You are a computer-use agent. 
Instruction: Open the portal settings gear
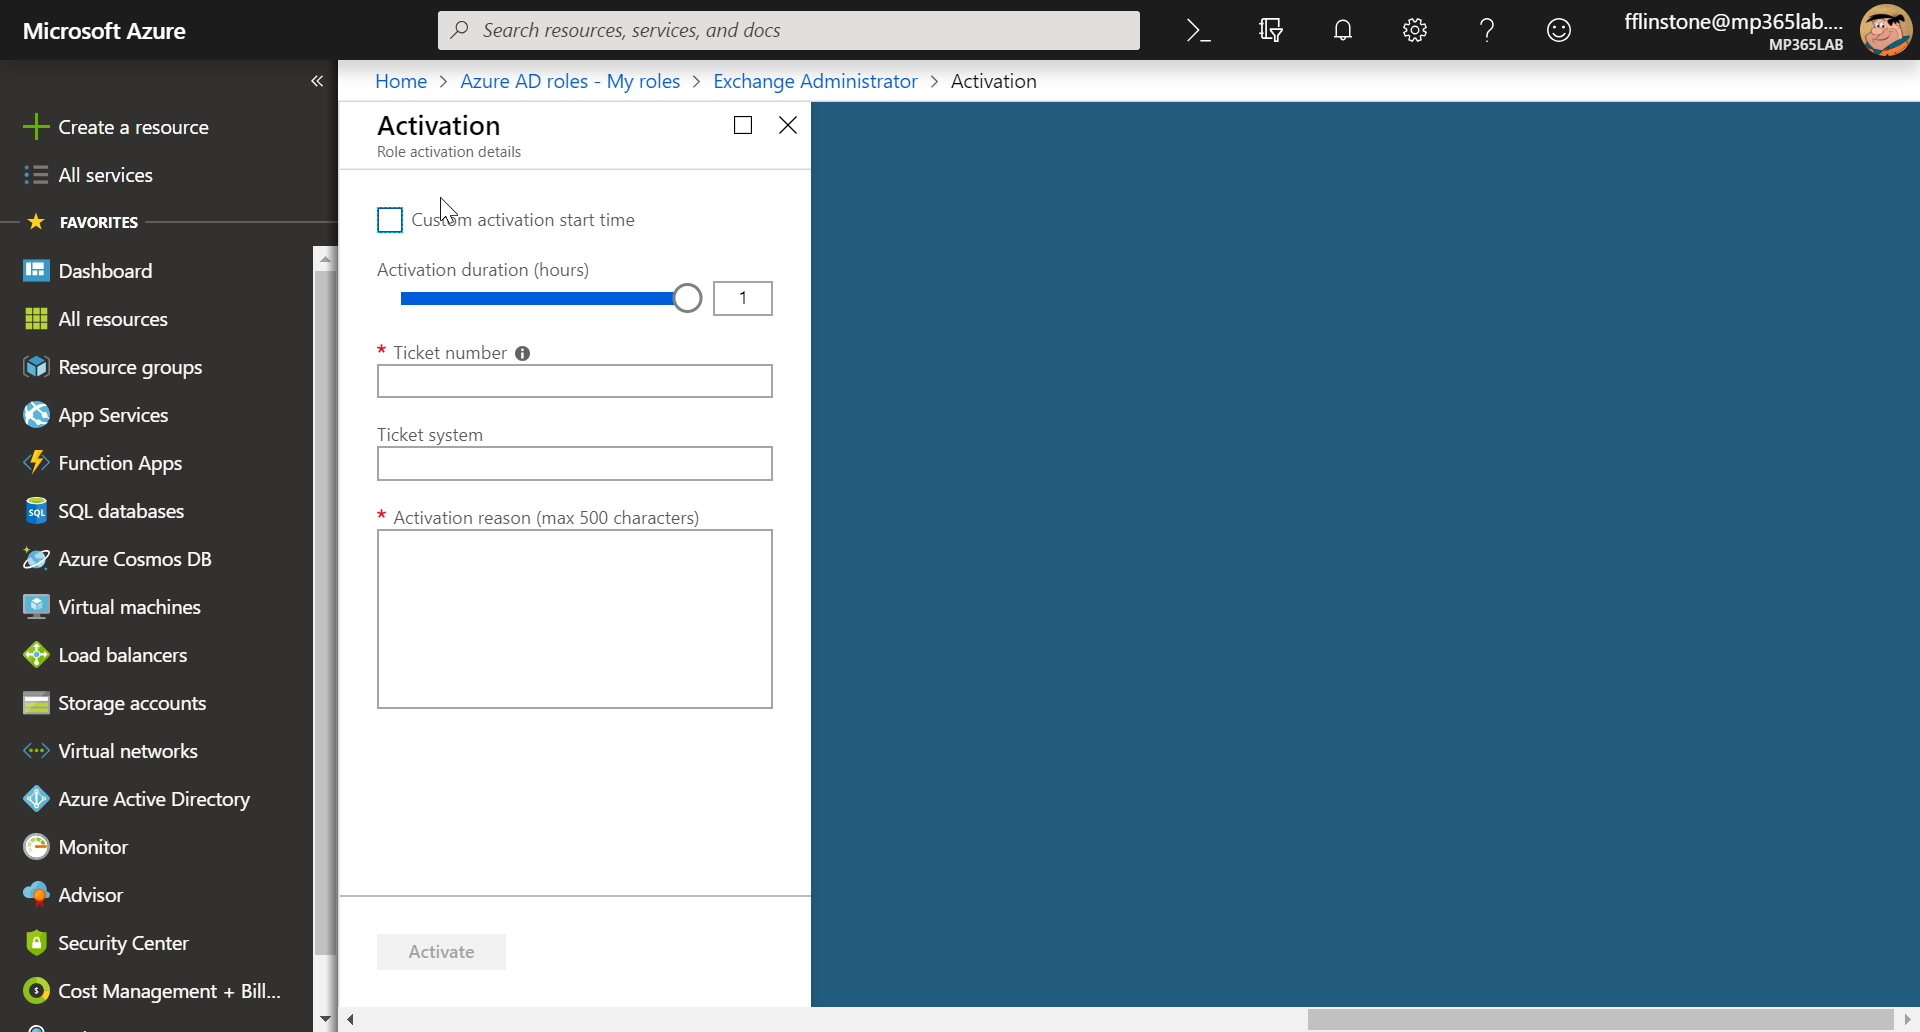[x=1414, y=30]
